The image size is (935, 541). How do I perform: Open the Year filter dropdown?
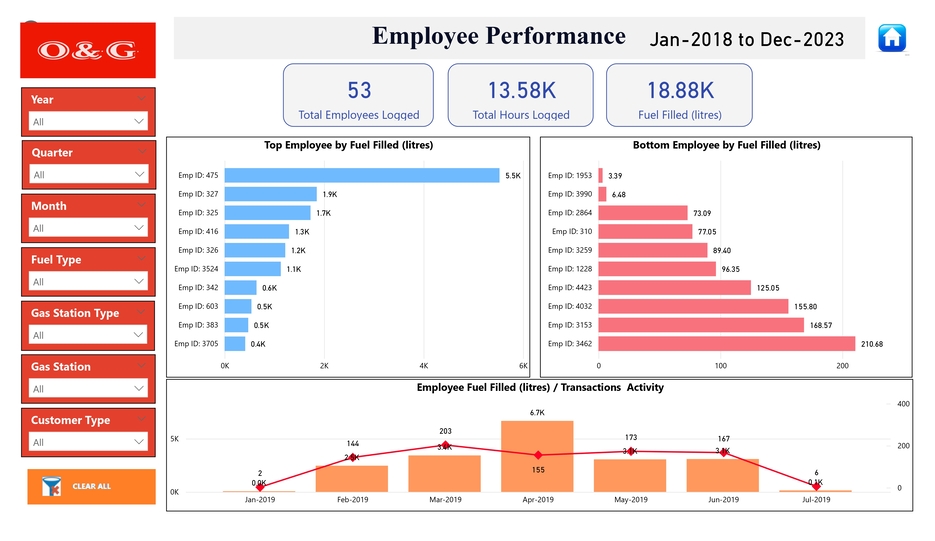pyautogui.click(x=88, y=121)
